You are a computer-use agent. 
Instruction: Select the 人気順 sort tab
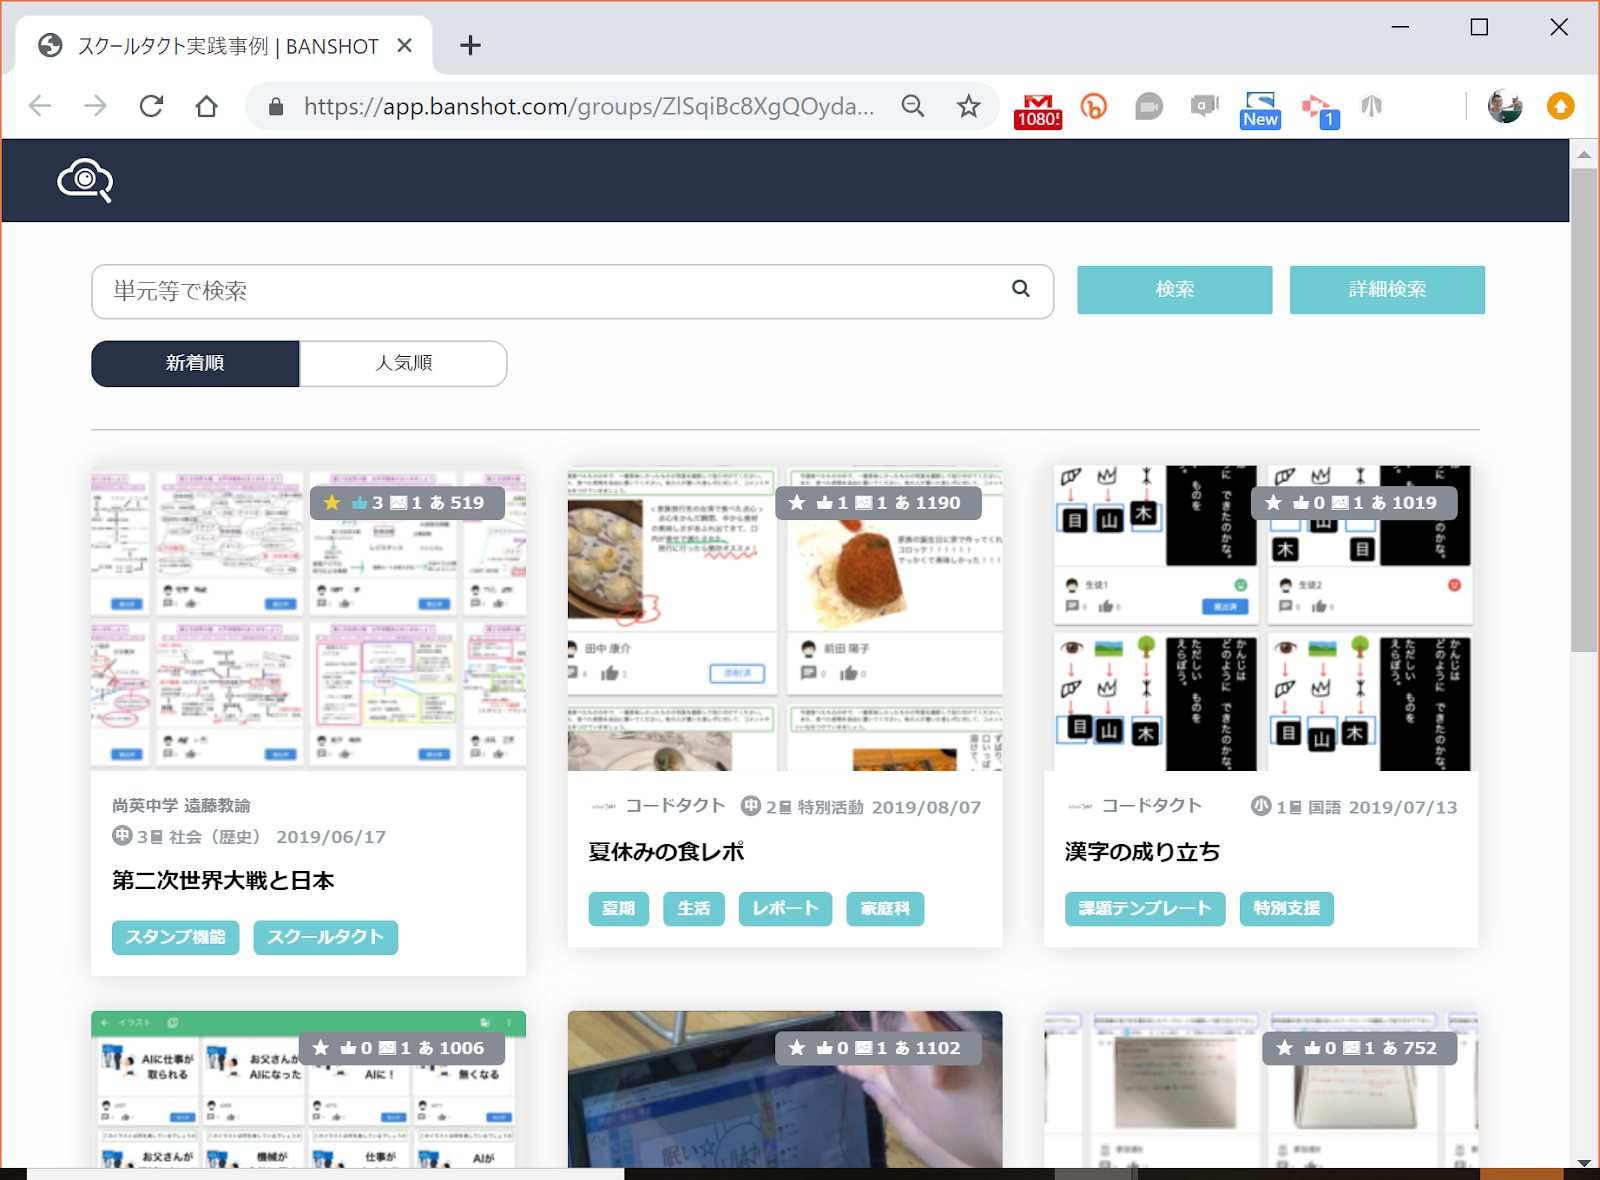404,363
